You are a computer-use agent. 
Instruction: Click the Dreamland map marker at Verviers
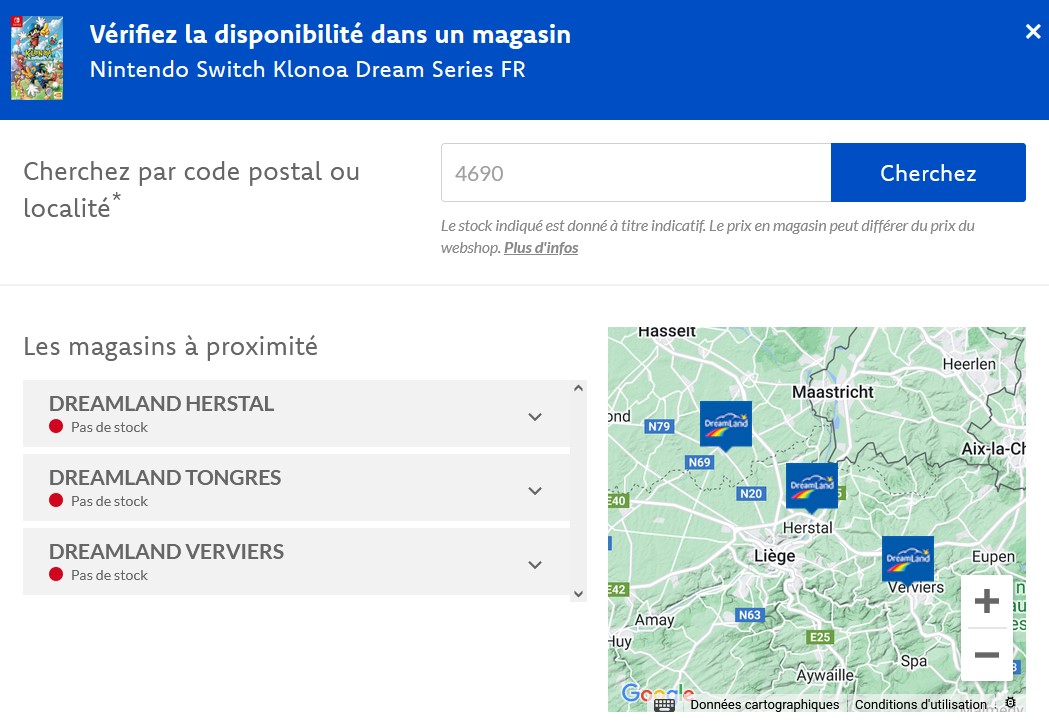908,559
